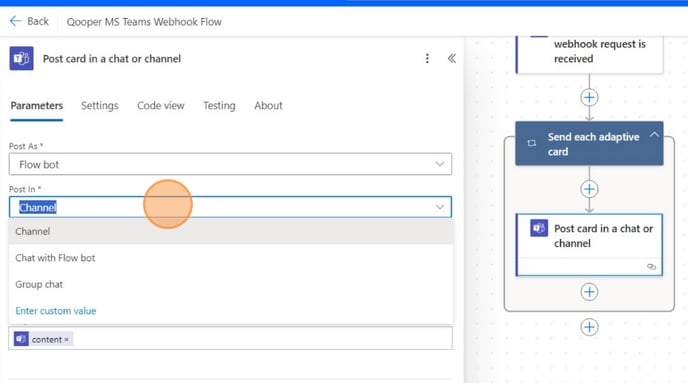Collapse the panel with double chevron icon
Viewport: 688px width, 383px height.
(452, 58)
